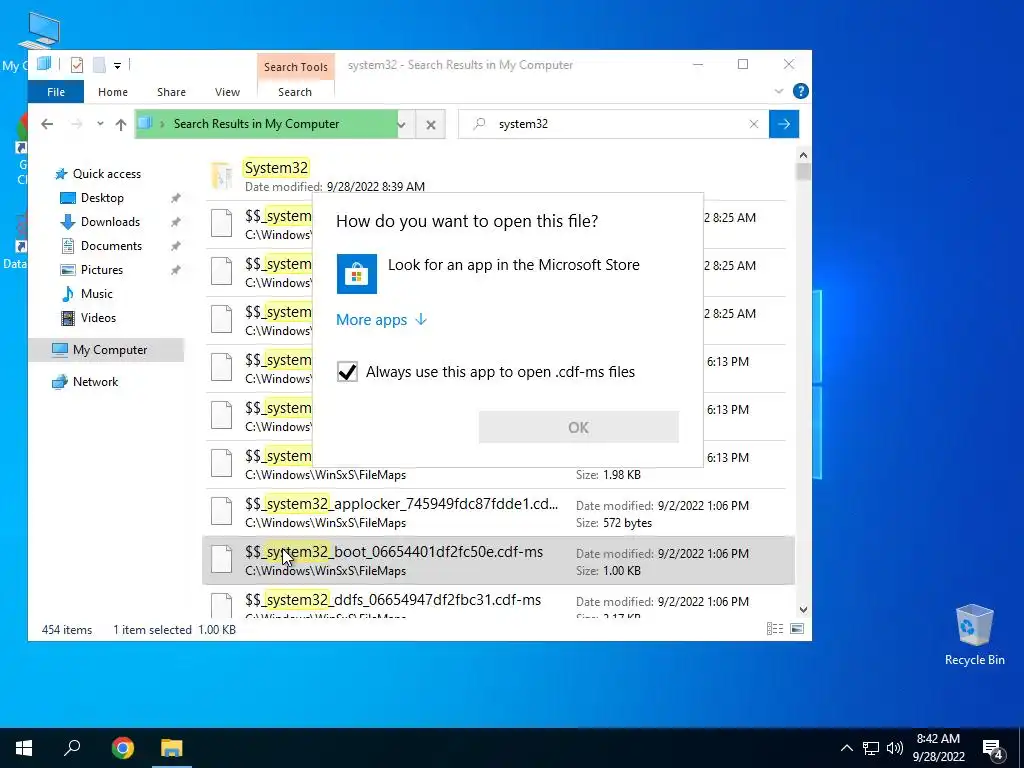This screenshot has width=1024, height=768.
Task: Open Customize Quick Access Toolbar dropdown
Action: [118, 65]
